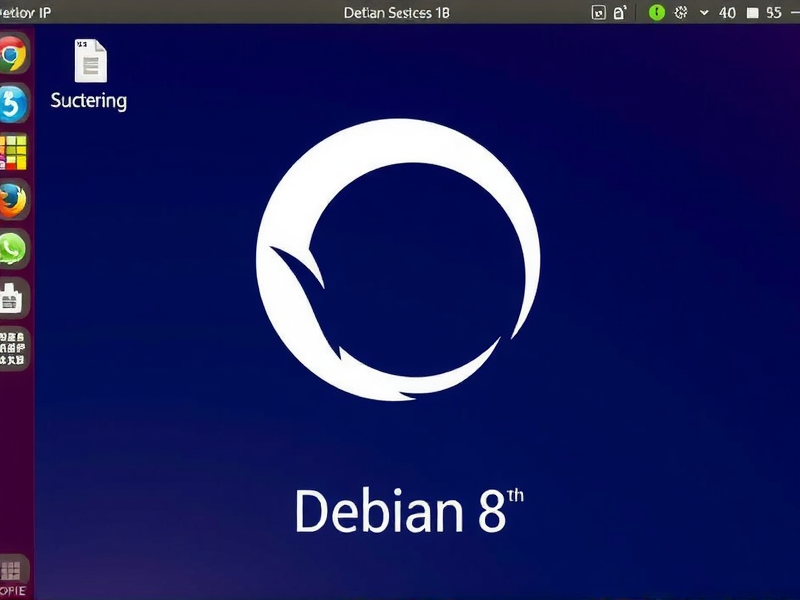The height and width of the screenshot is (600, 800).
Task: Click the keyboard input indicator in the system tray
Action: 598,12
